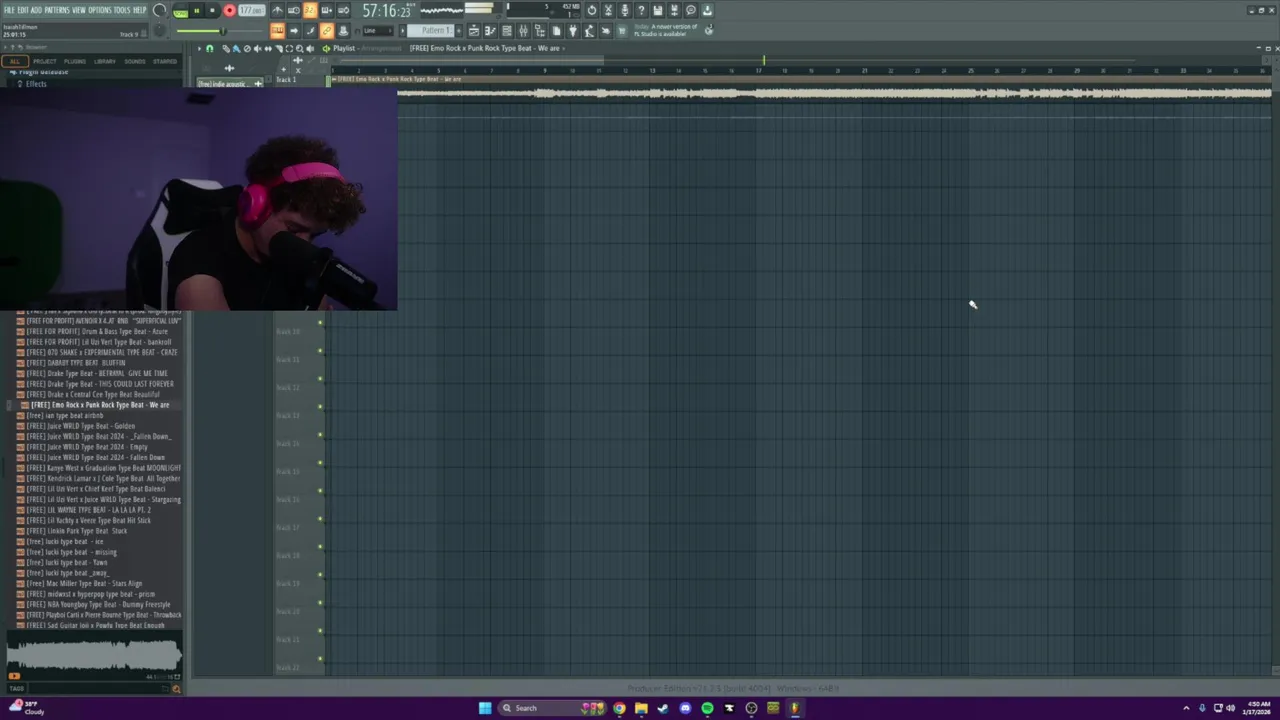Open Spotify from the taskbar
The width and height of the screenshot is (1280, 720).
(707, 708)
